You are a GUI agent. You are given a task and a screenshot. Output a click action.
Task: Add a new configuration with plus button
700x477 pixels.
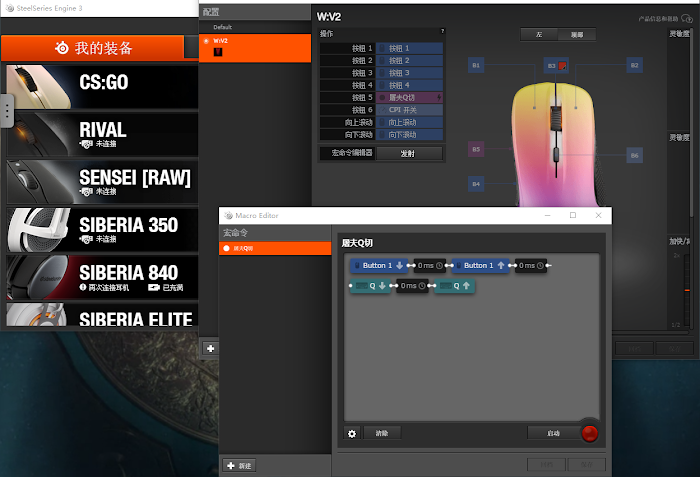[x=211, y=348]
